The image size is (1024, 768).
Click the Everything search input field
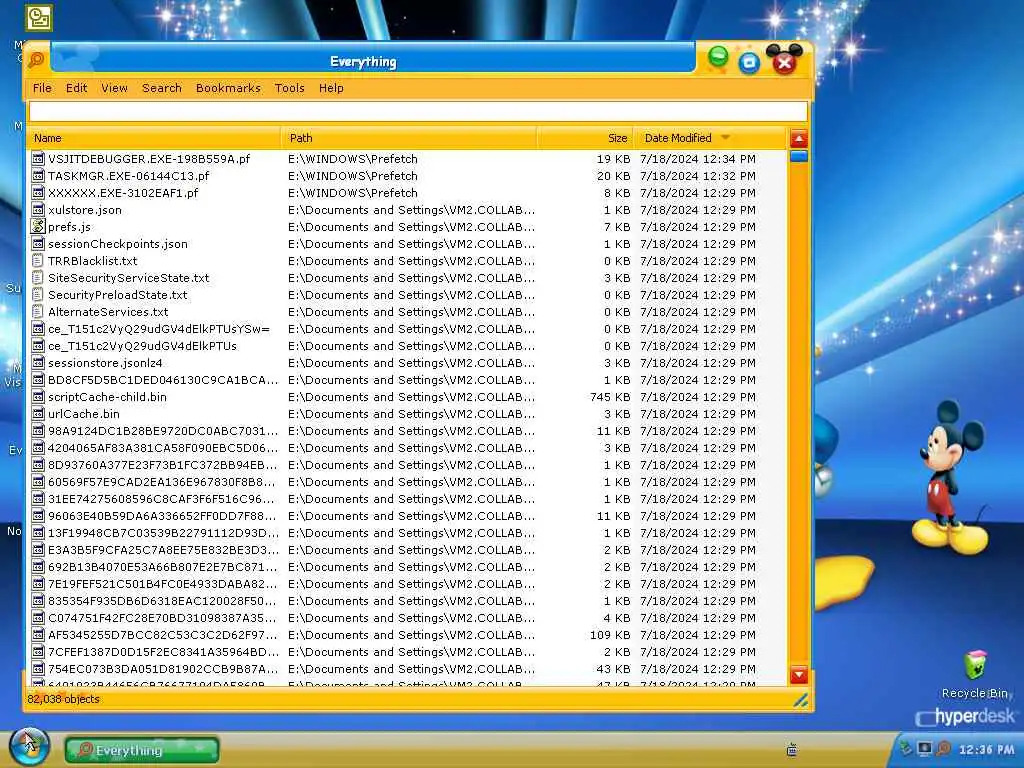click(x=418, y=112)
